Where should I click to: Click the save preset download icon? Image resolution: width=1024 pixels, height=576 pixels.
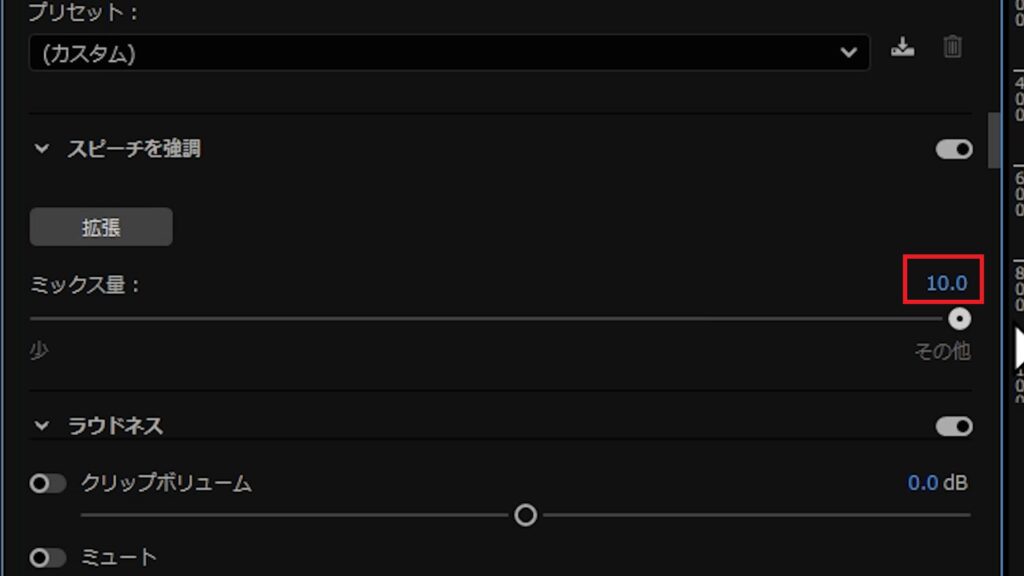coord(903,47)
